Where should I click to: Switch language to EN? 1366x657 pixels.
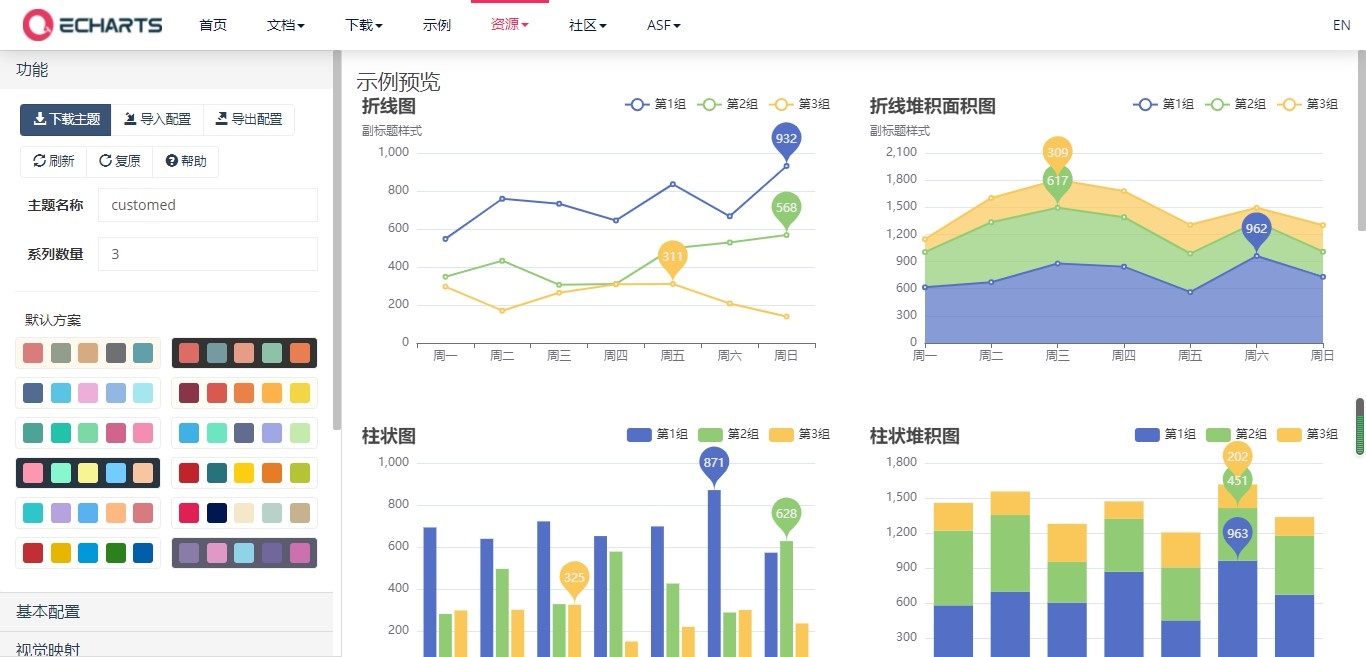1342,25
